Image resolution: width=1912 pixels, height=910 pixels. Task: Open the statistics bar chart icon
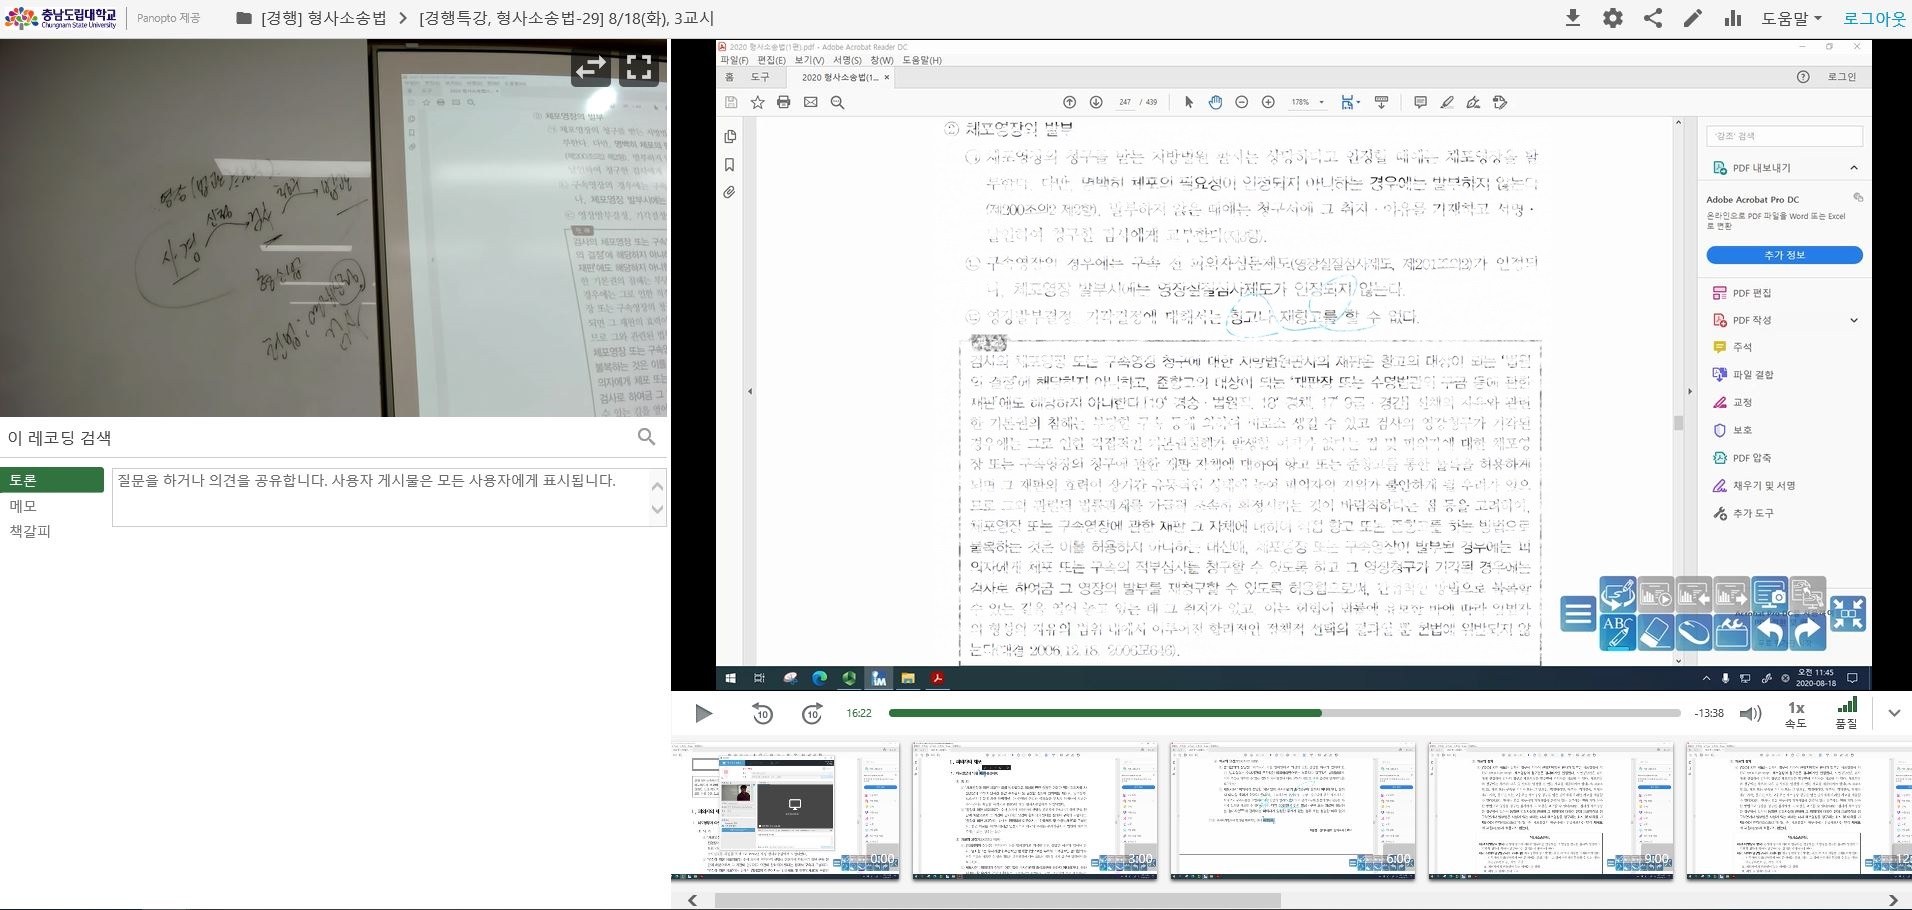[1733, 18]
